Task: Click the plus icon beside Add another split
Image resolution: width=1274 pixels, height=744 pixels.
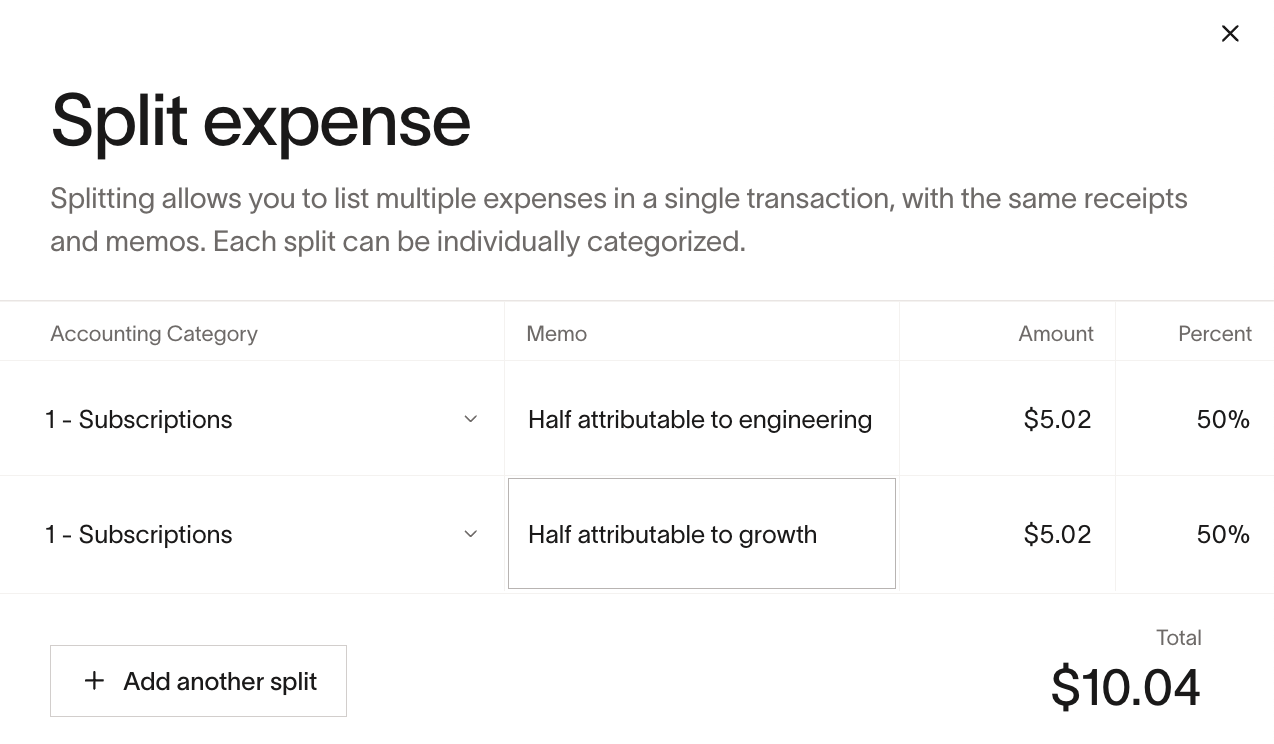Action: 94,681
